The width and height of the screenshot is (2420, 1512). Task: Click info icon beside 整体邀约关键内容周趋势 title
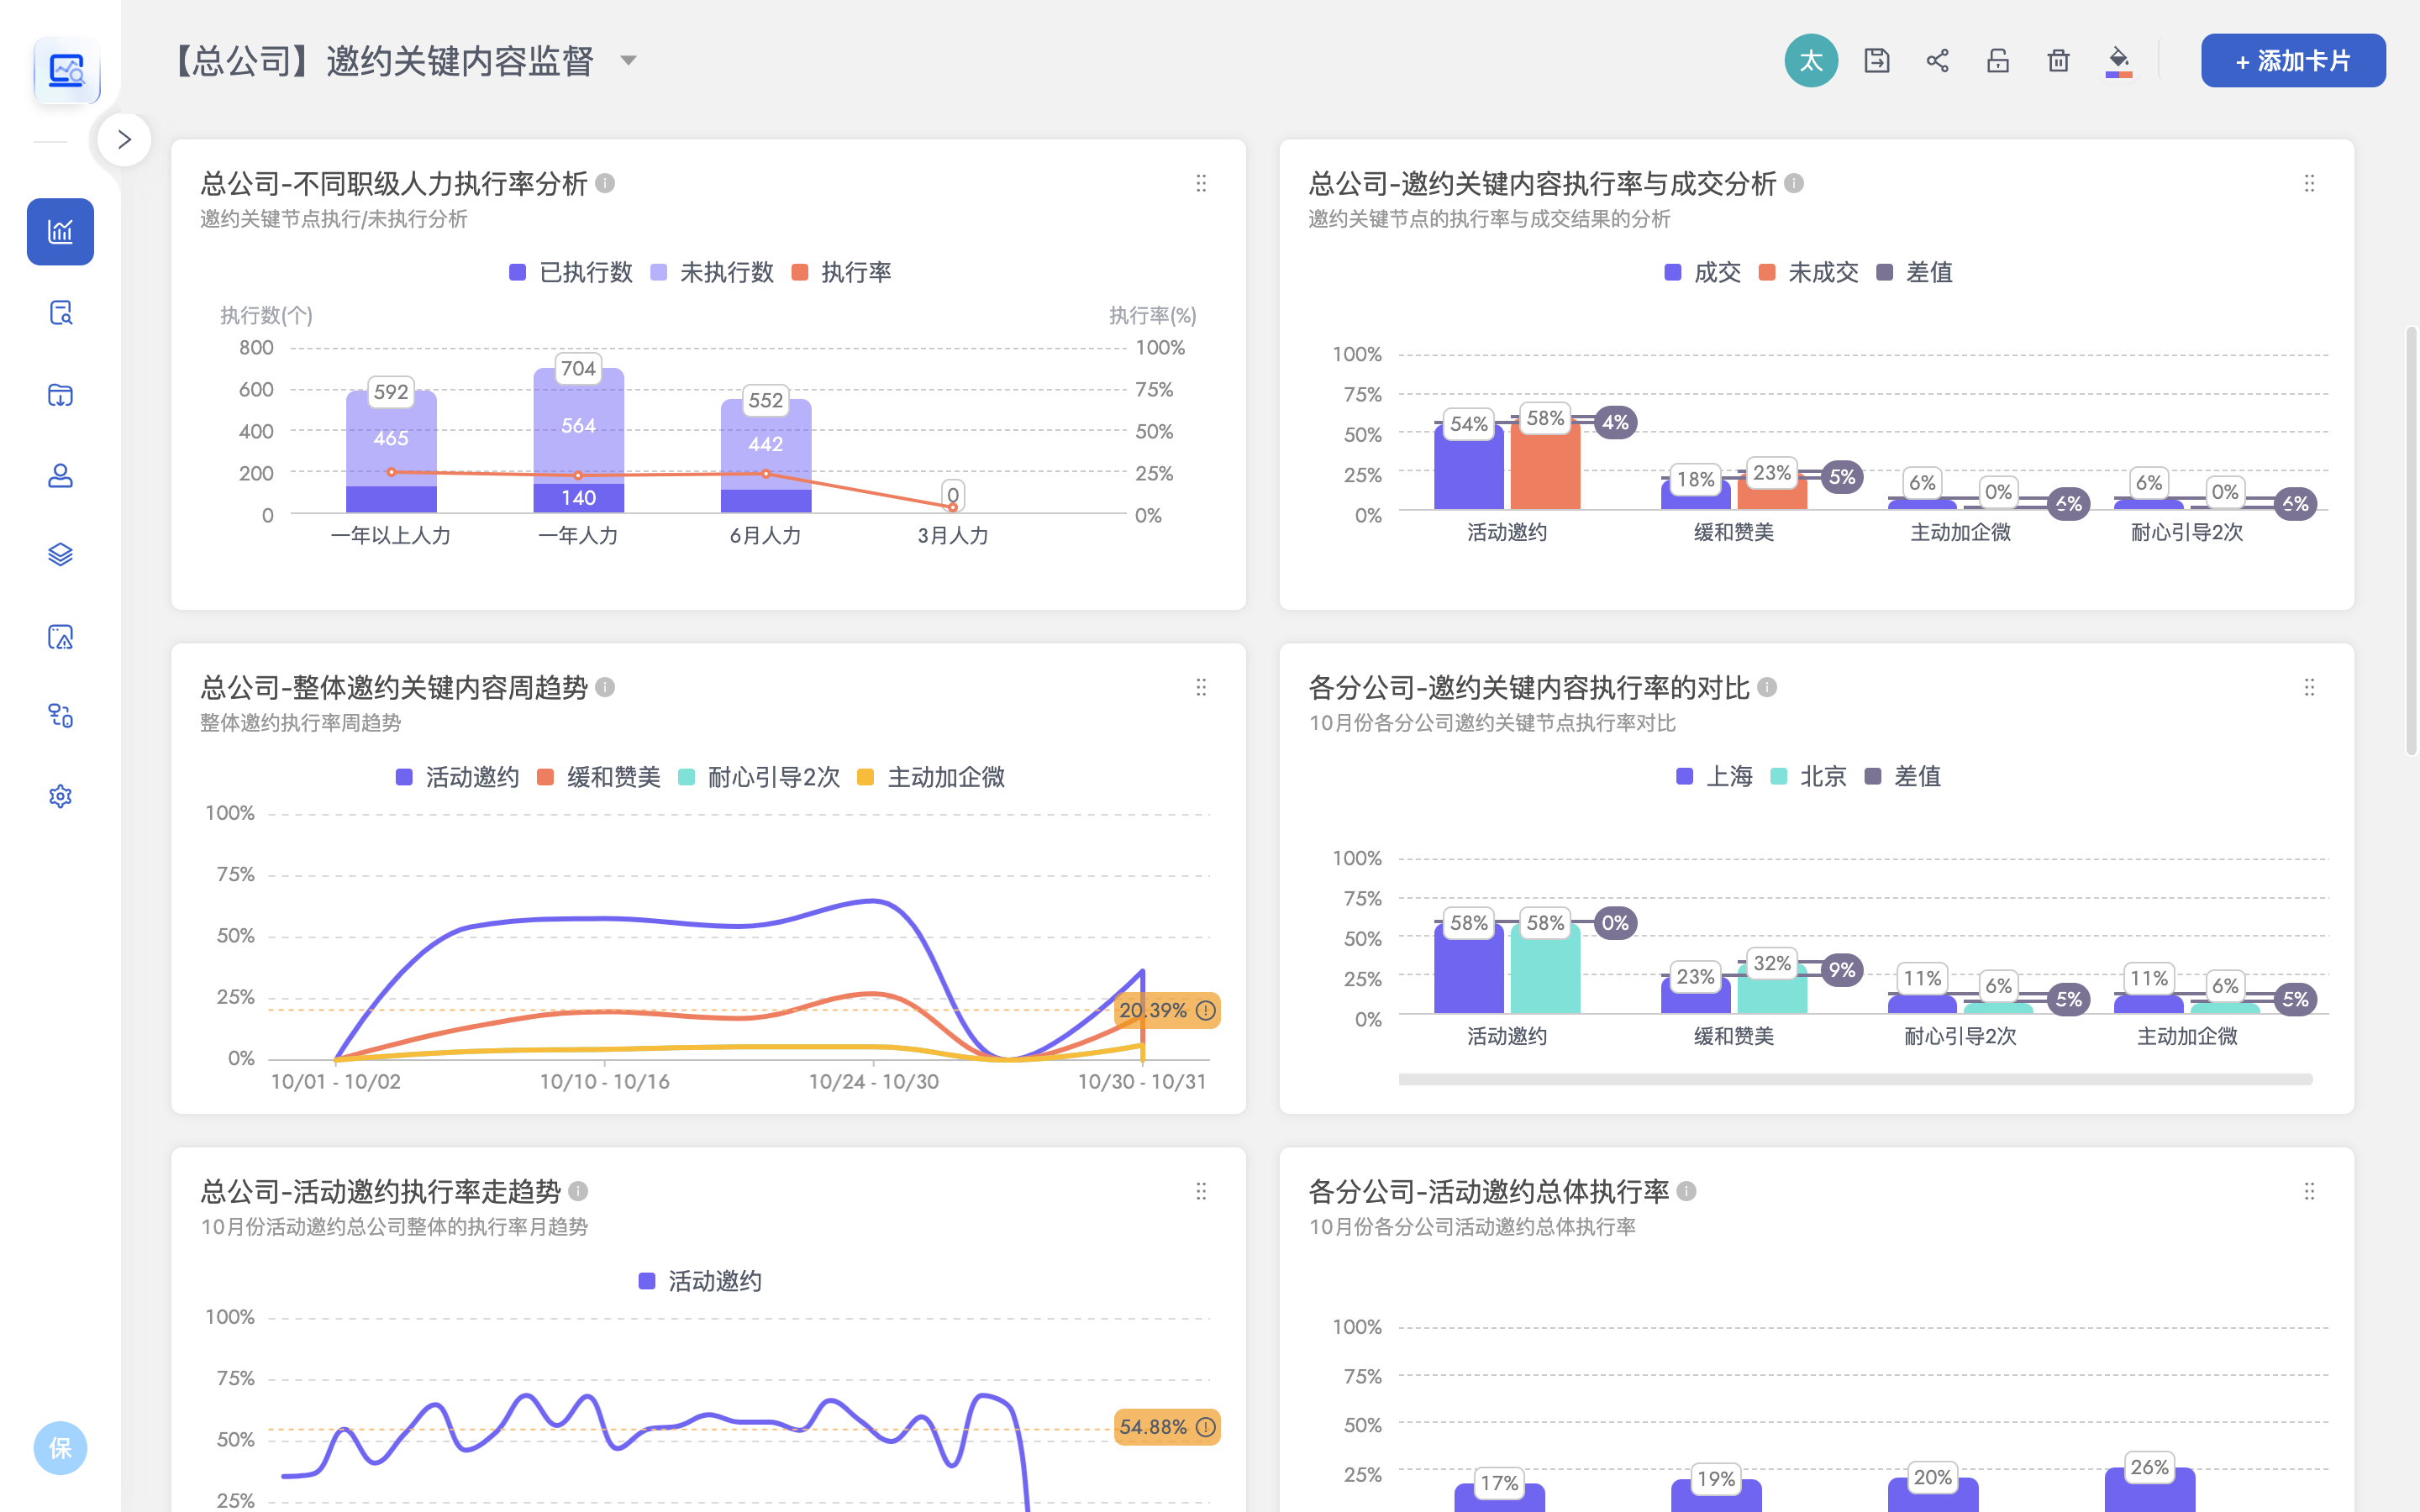[605, 687]
